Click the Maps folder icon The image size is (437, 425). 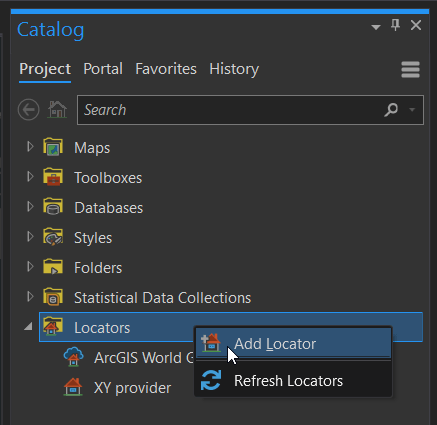pyautogui.click(x=53, y=147)
